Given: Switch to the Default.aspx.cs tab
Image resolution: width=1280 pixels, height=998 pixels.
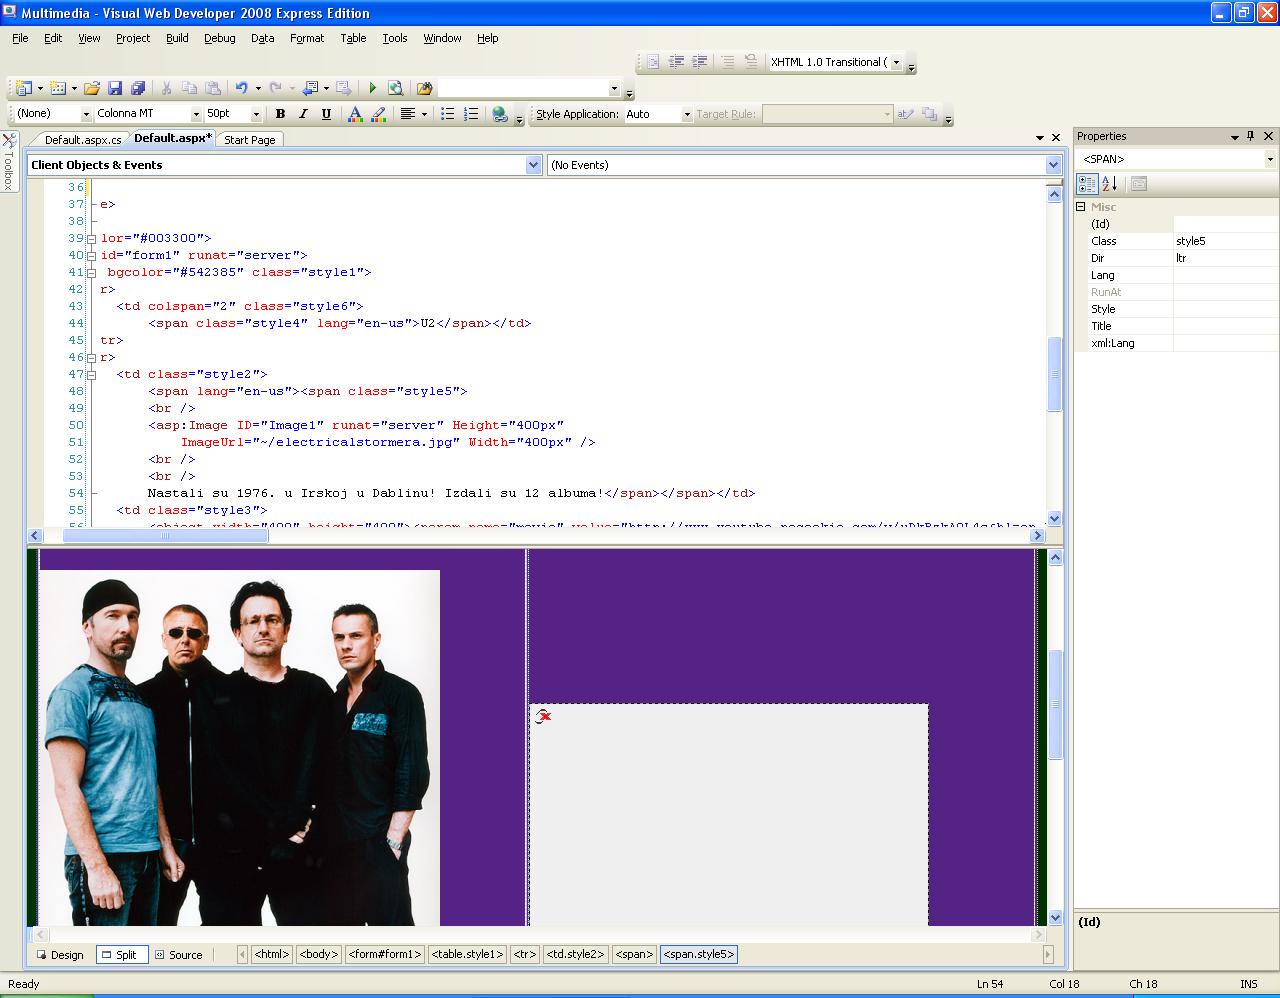Looking at the screenshot, I should click(82, 140).
